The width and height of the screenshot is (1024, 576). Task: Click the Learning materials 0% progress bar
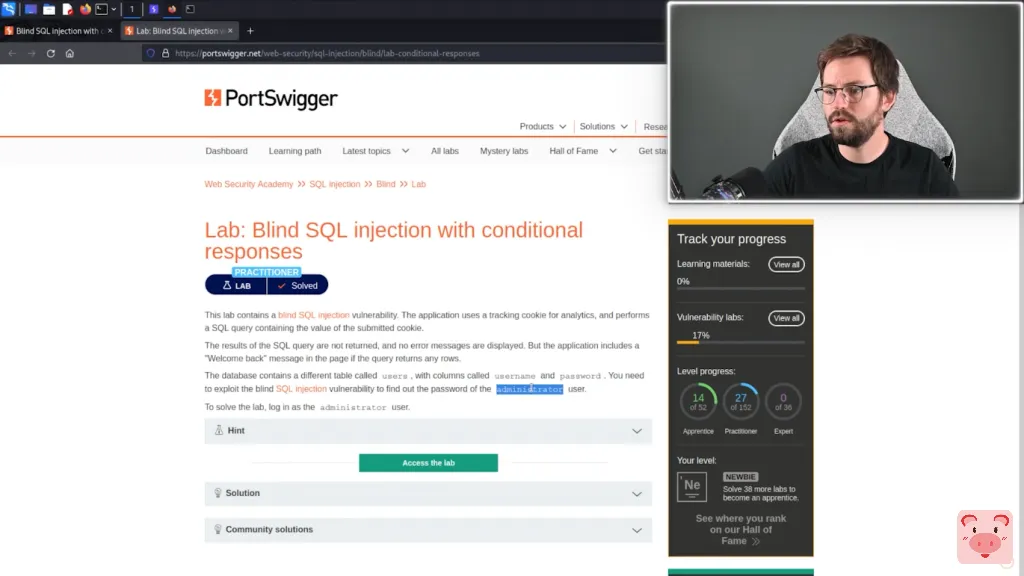[741, 288]
